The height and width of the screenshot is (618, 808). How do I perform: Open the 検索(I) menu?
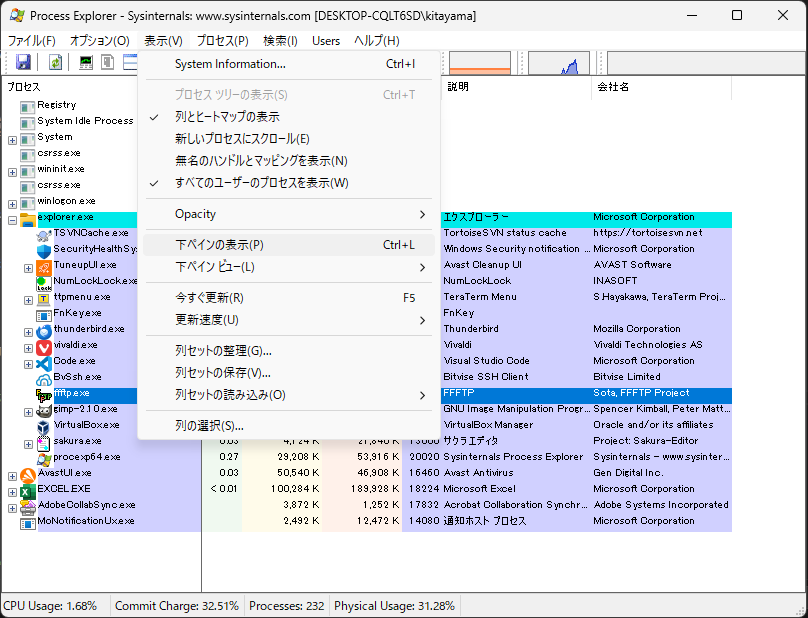coord(280,41)
